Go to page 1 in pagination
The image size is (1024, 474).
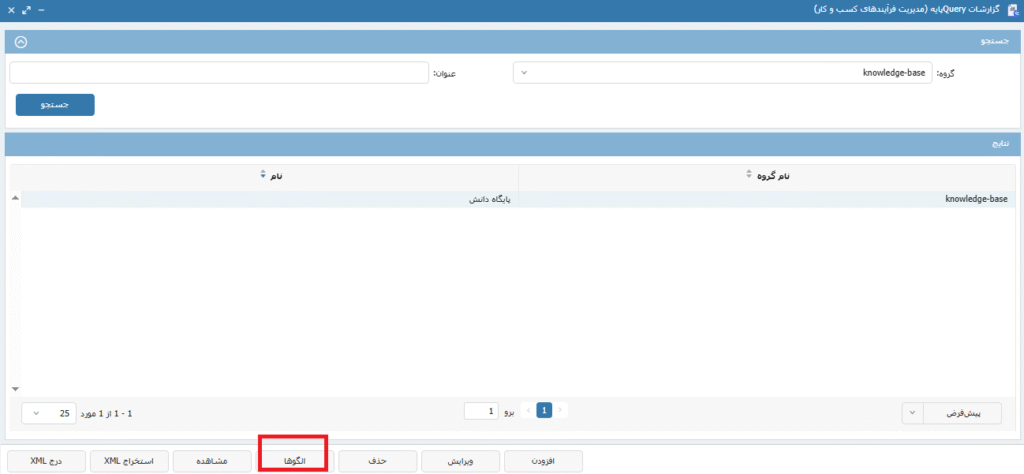(544, 411)
